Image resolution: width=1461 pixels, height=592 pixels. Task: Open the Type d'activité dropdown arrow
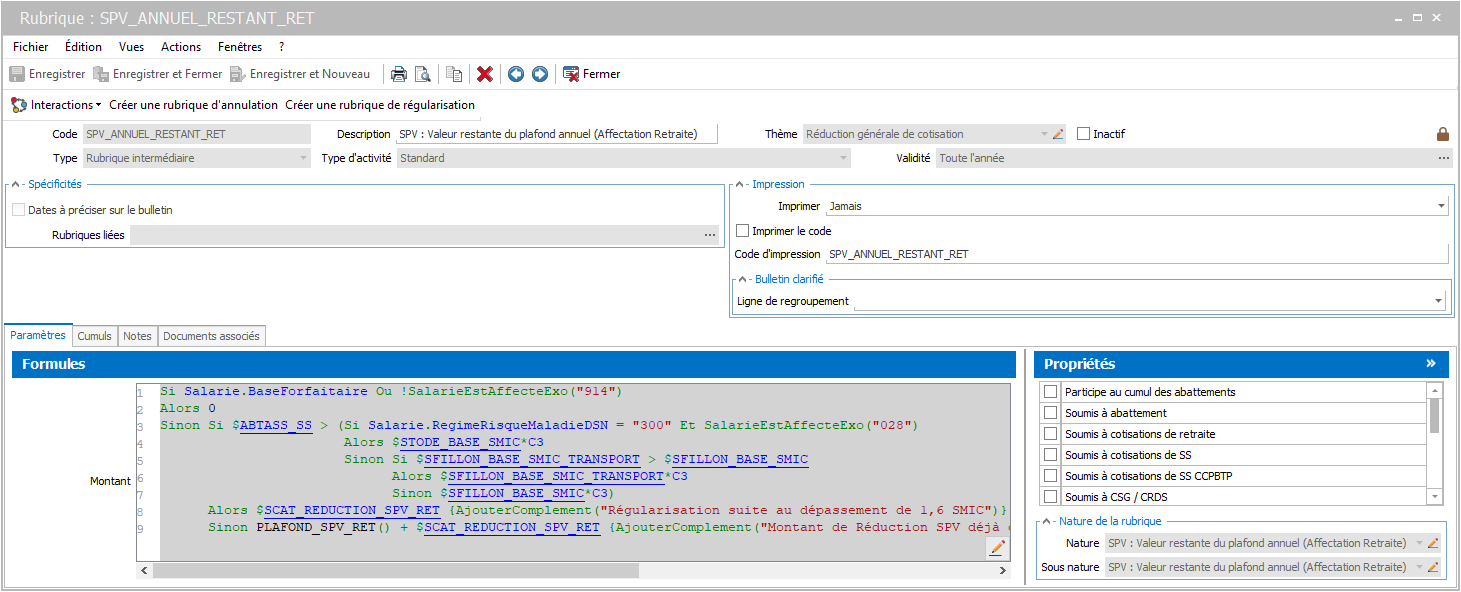coord(844,158)
